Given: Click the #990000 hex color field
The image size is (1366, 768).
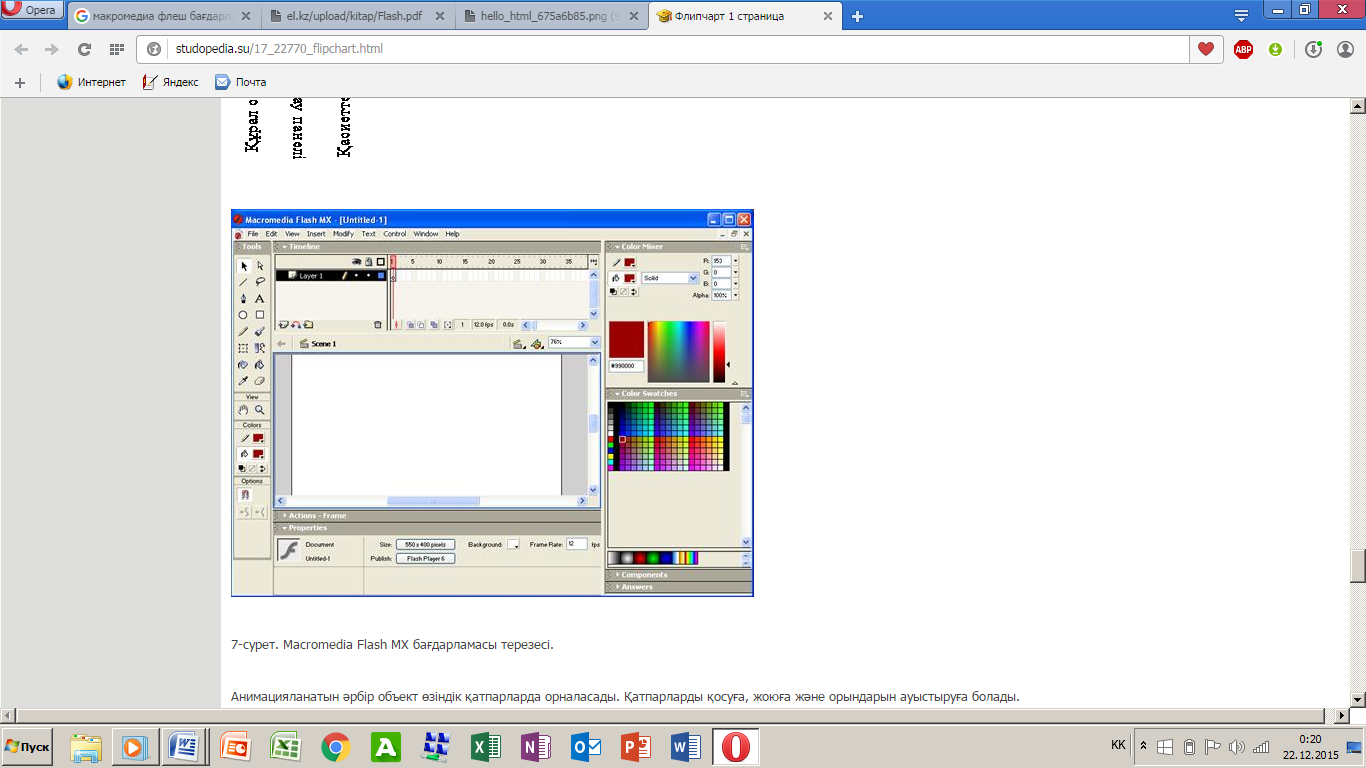Looking at the screenshot, I should click(626, 366).
